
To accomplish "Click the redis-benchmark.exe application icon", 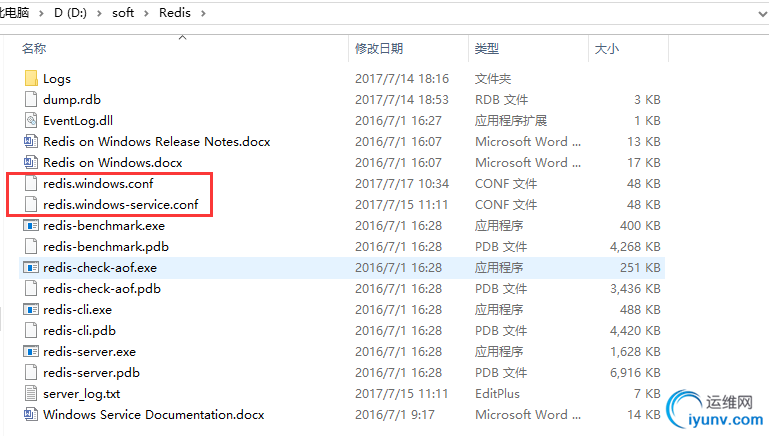I will [31, 226].
